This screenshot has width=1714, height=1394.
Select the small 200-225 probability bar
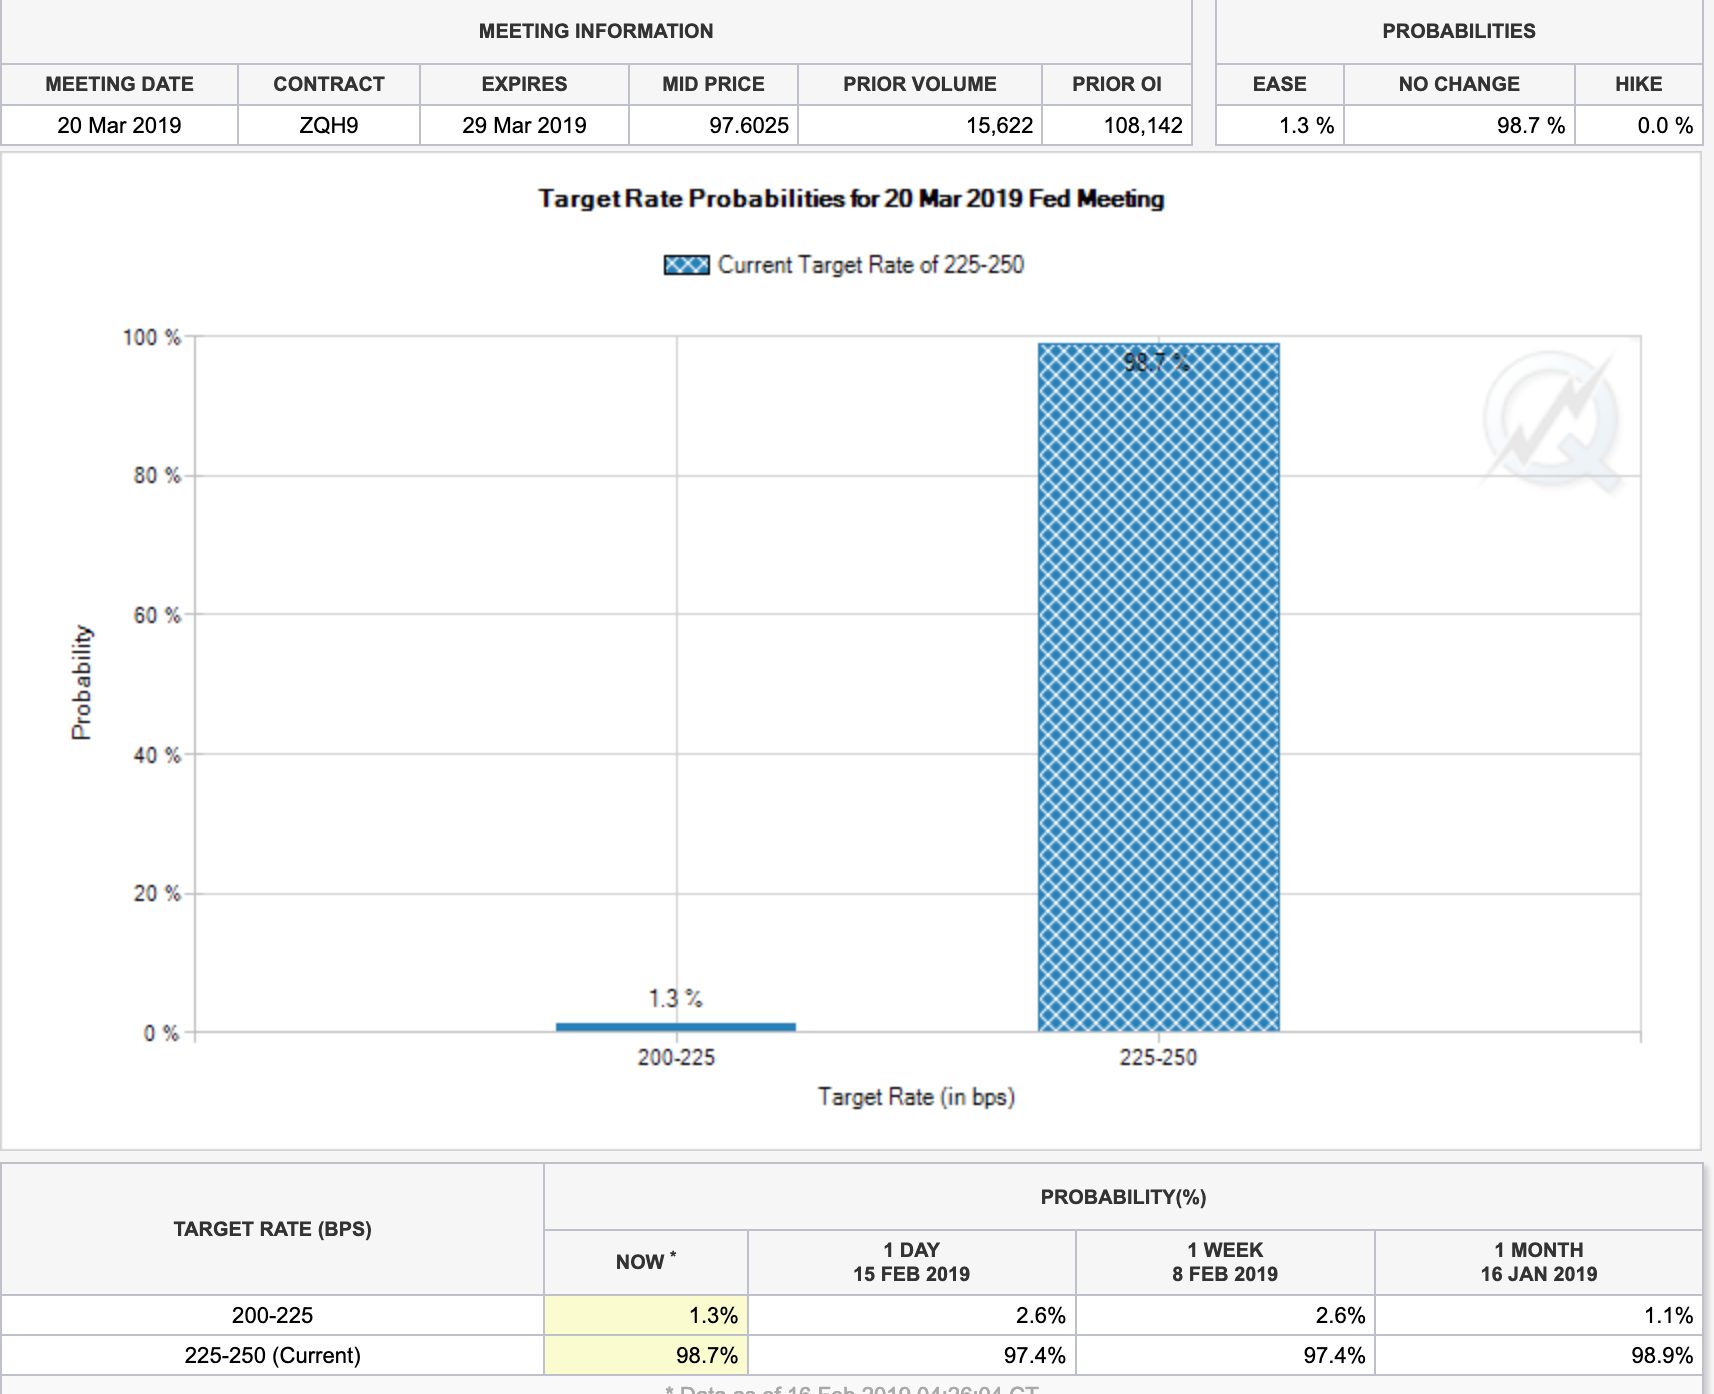click(676, 1026)
